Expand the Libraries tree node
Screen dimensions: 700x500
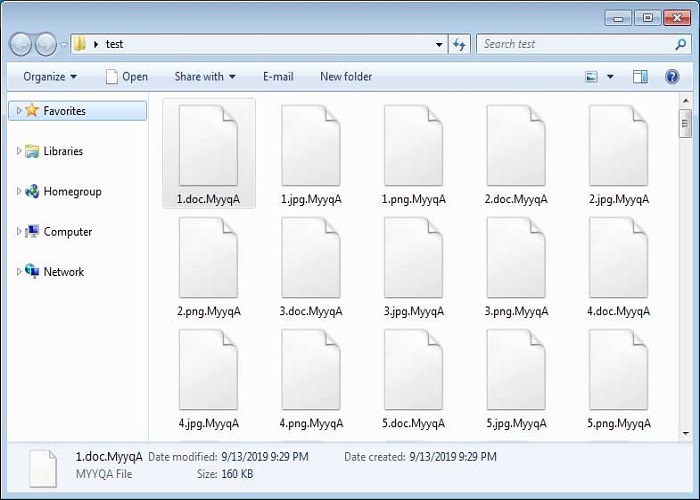click(18, 151)
